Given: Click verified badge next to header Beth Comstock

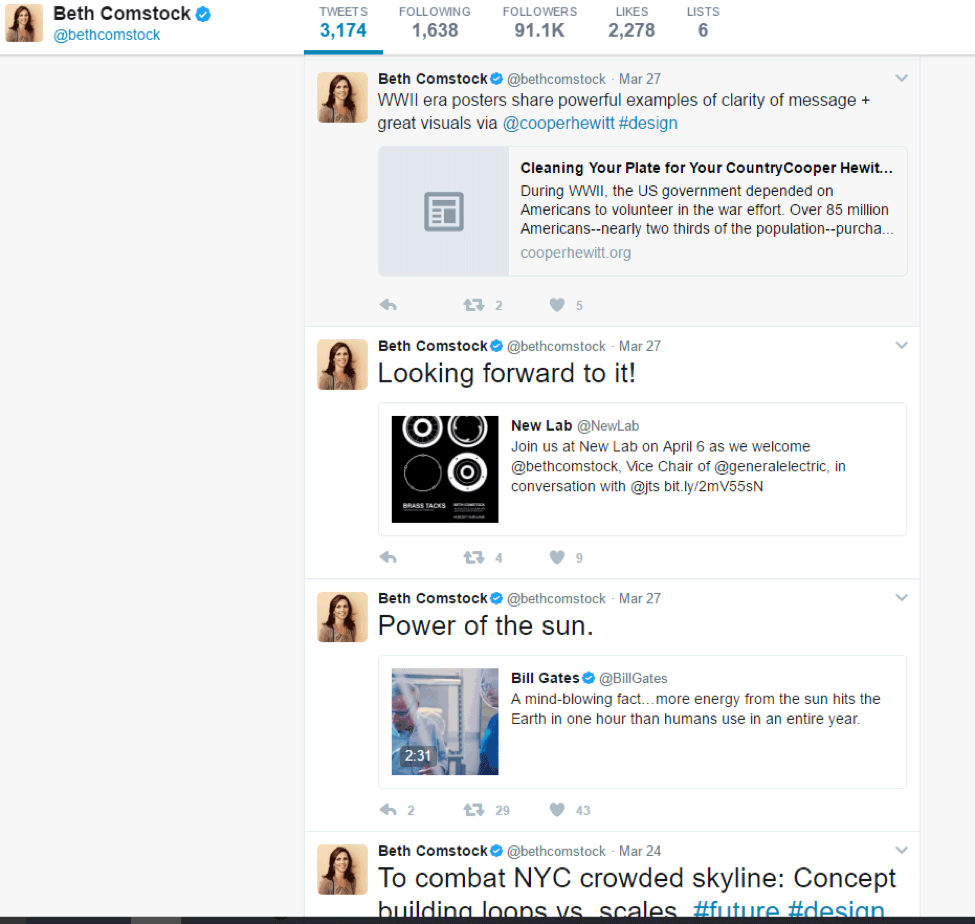Looking at the screenshot, I should pos(203,14).
